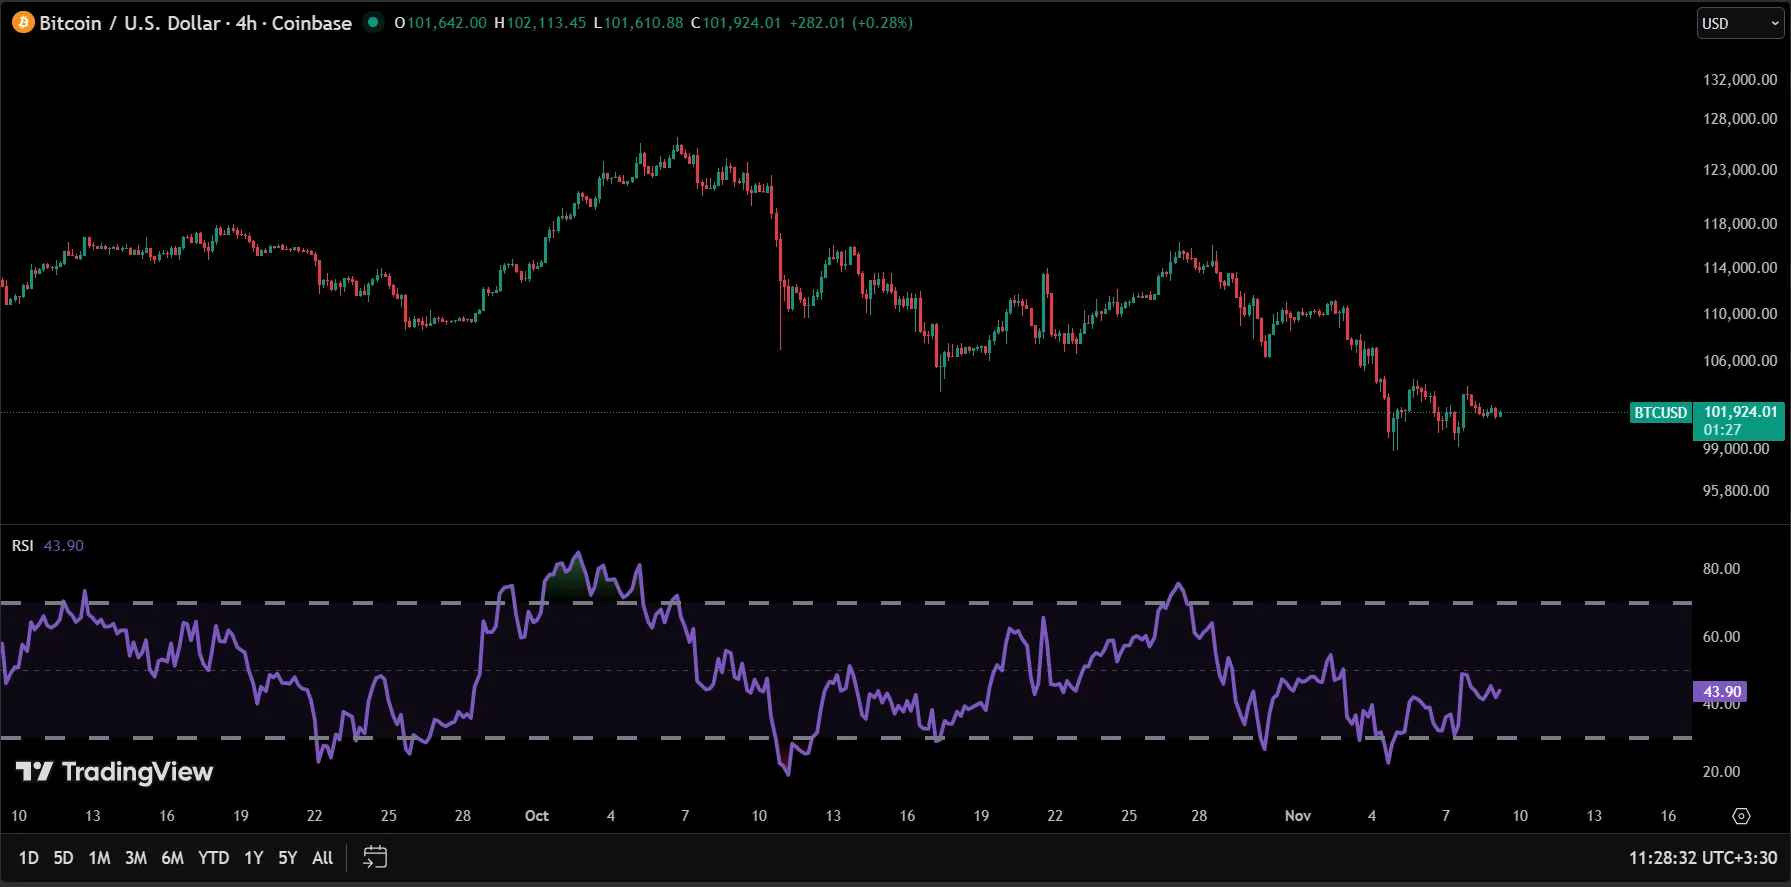This screenshot has width=1791, height=887.
Task: Click the RSI indicator legend label
Action: point(22,545)
